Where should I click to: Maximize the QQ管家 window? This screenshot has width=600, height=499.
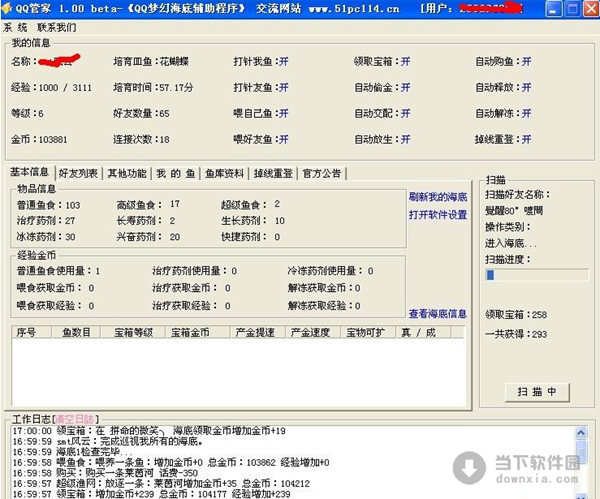572,9
